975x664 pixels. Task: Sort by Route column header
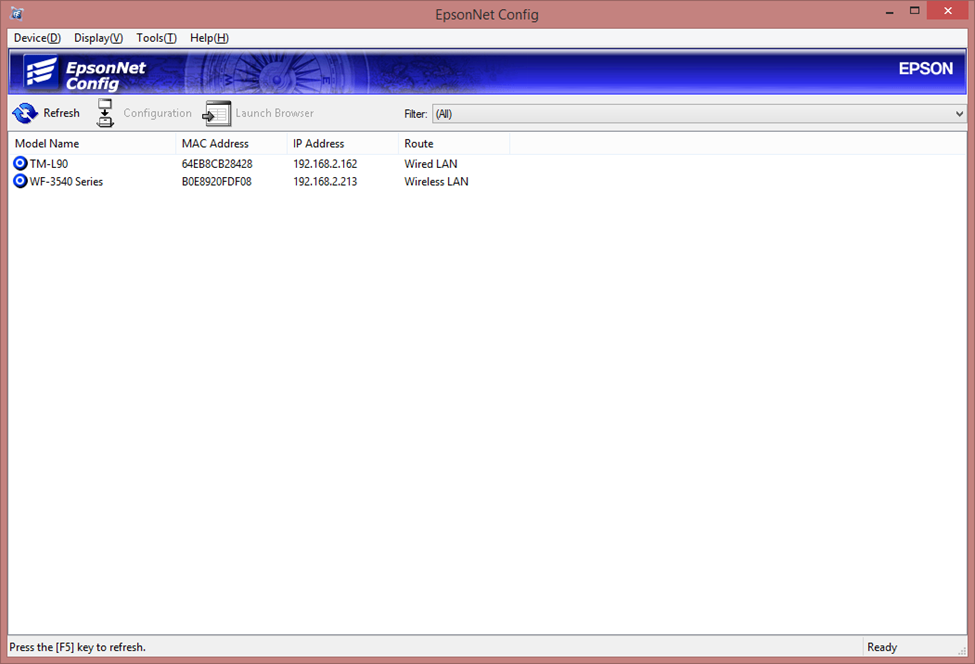click(454, 144)
